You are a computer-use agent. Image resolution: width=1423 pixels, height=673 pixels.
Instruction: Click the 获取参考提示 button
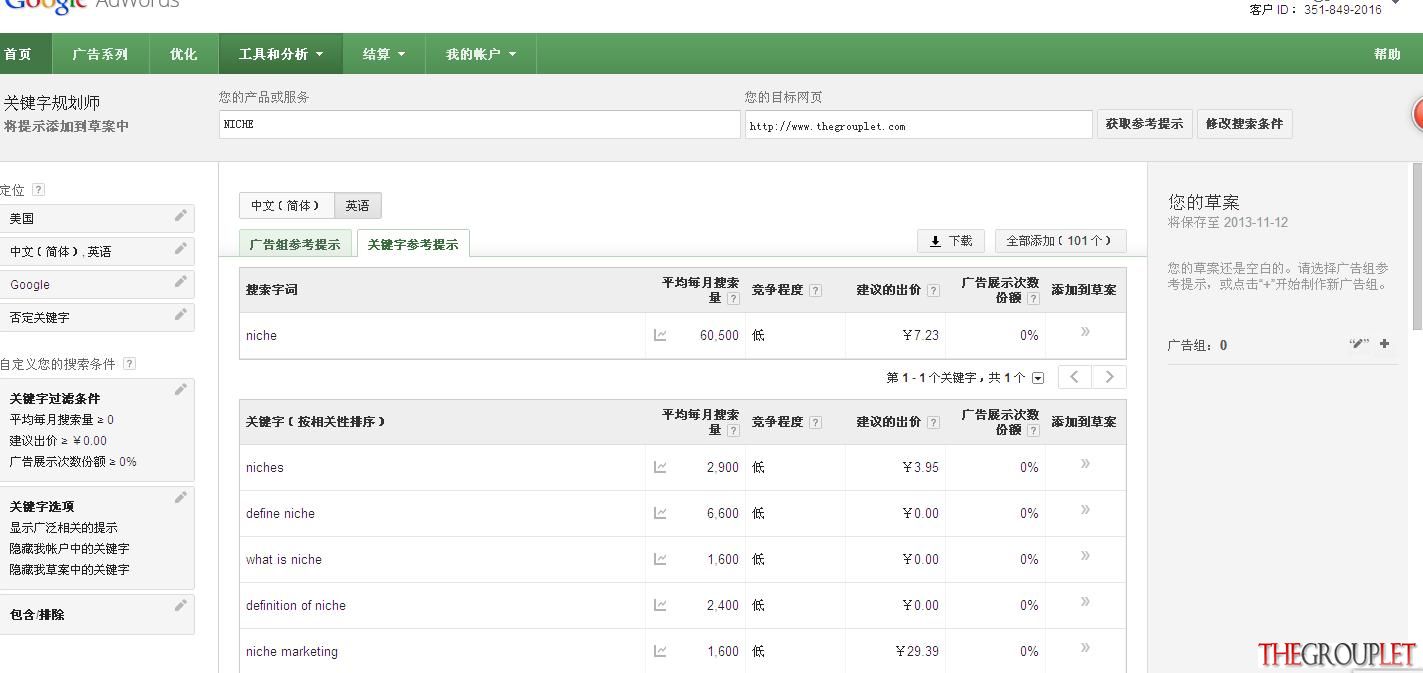tap(1145, 124)
